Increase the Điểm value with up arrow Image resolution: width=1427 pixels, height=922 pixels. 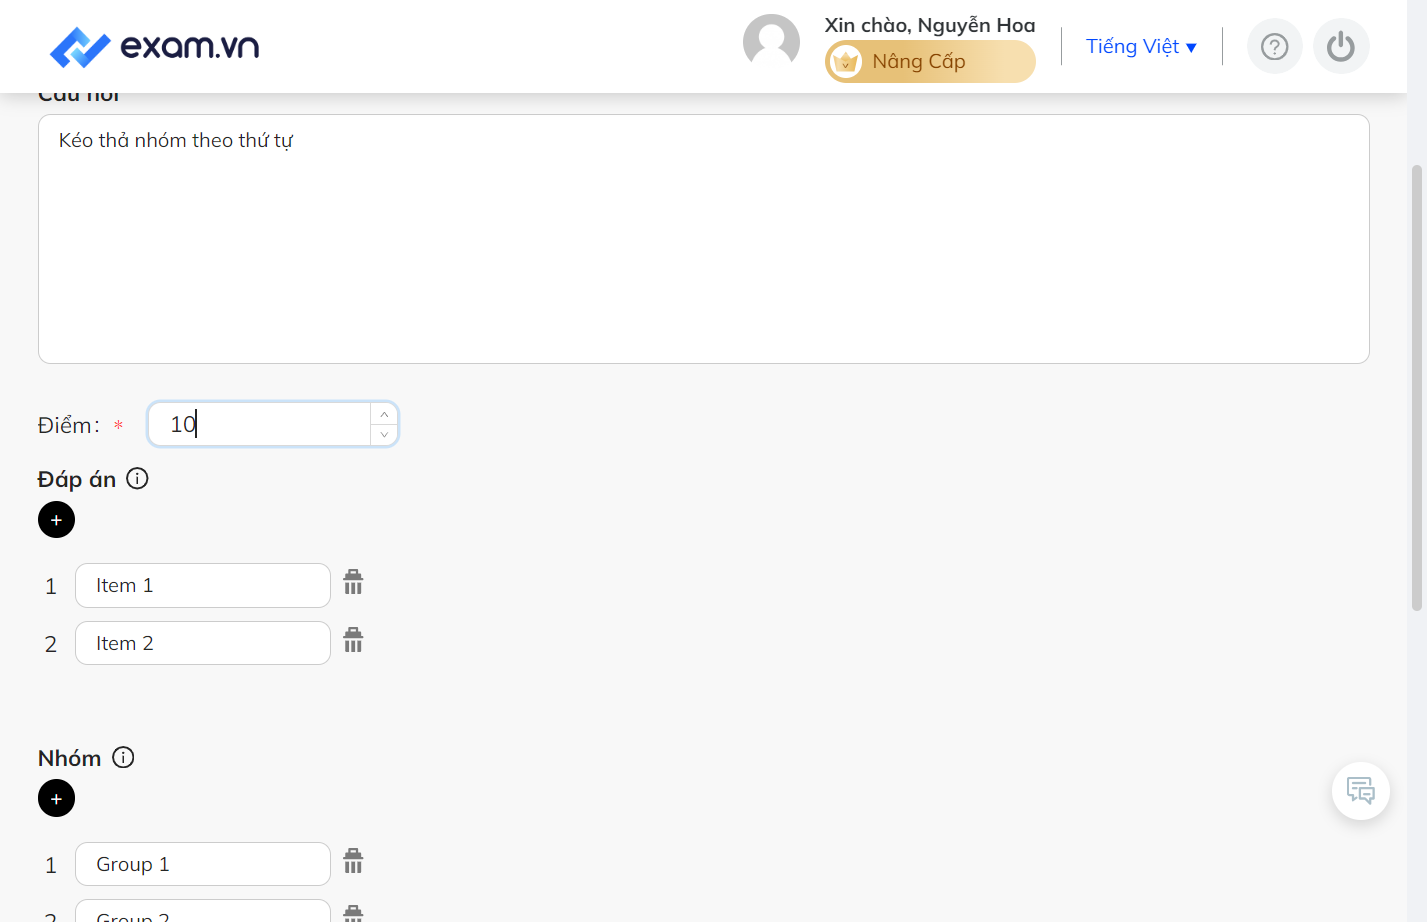coord(384,414)
